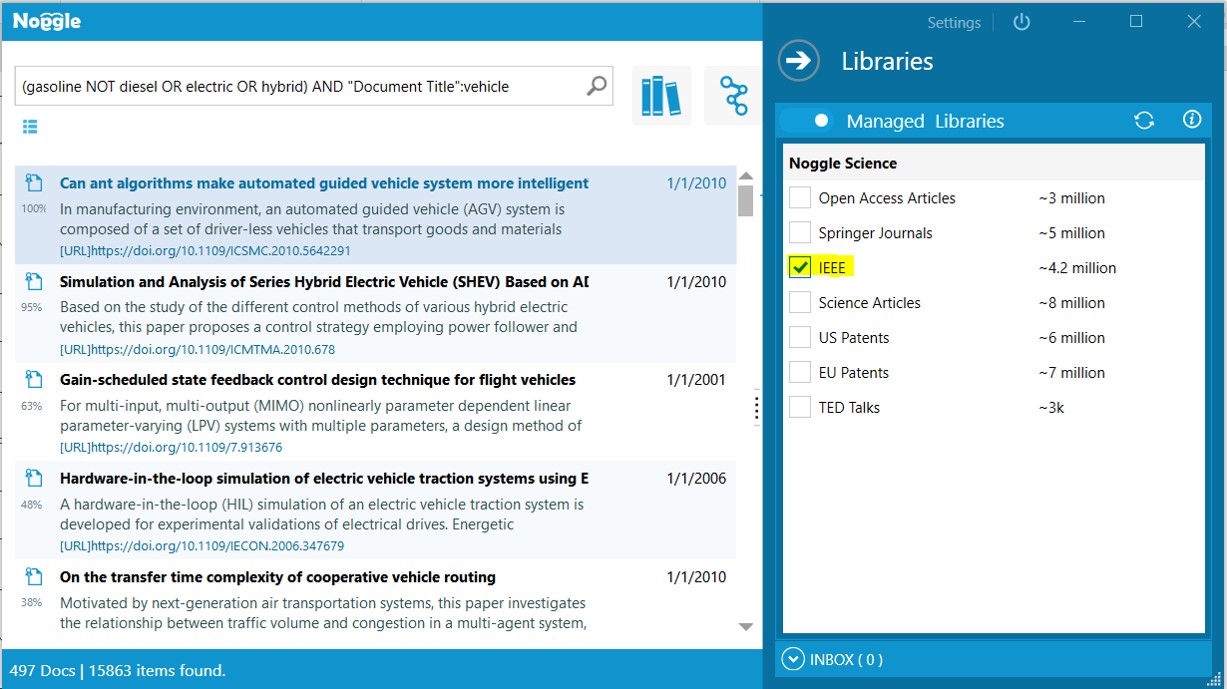Viewport: 1227px width, 689px height.
Task: Click the results scrollbar thumb
Action: (745, 201)
